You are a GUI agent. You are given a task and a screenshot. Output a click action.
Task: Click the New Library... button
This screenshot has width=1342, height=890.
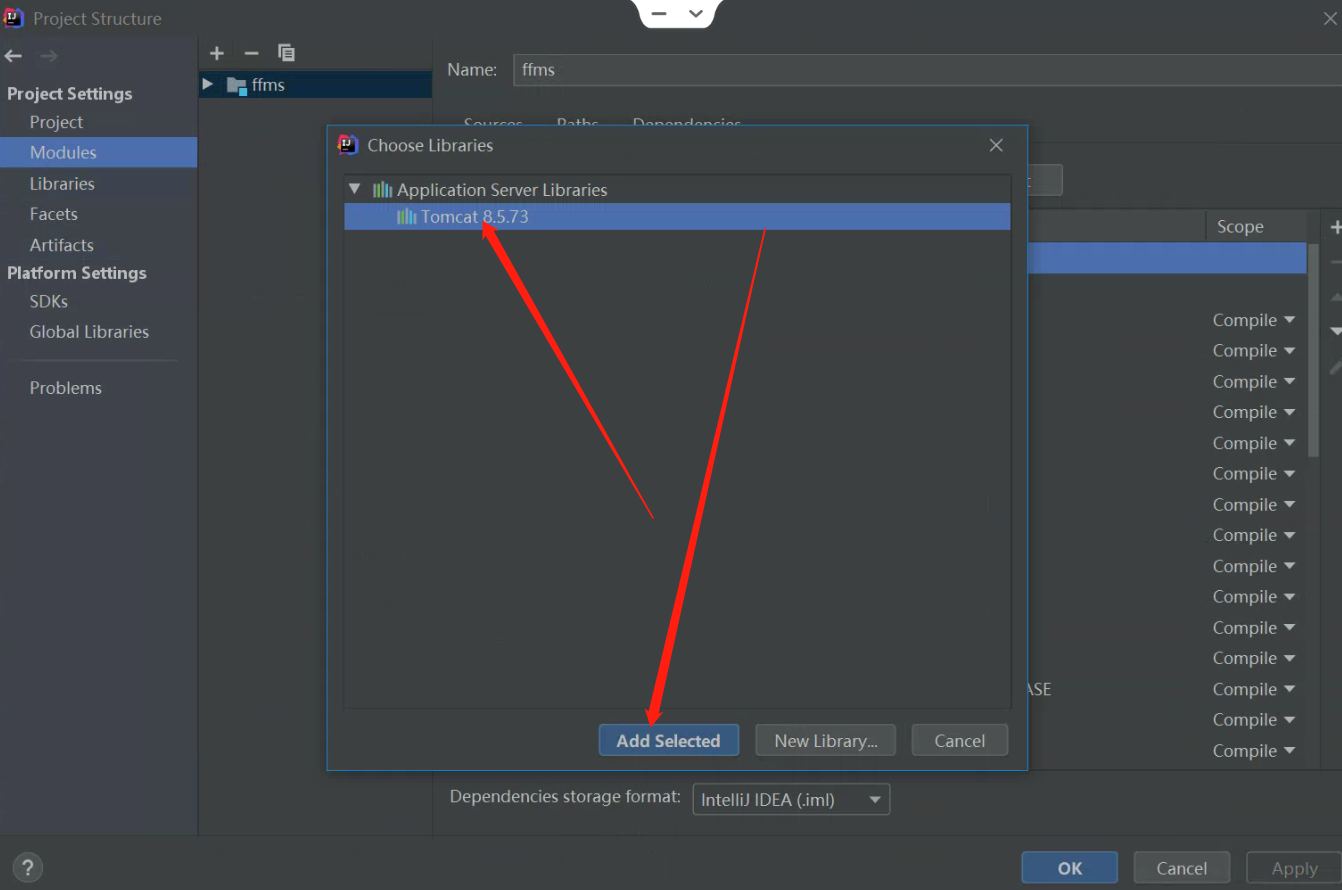point(825,741)
